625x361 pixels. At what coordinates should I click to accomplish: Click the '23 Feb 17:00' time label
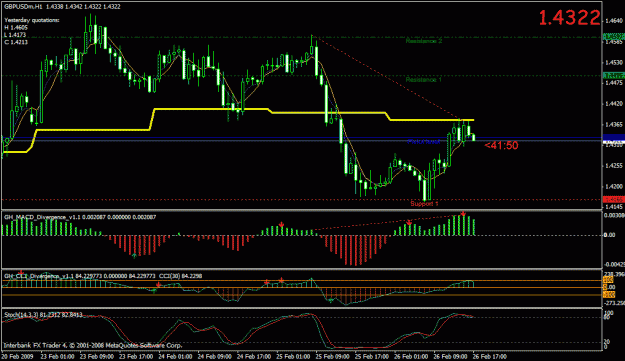pyautogui.click(x=136, y=356)
